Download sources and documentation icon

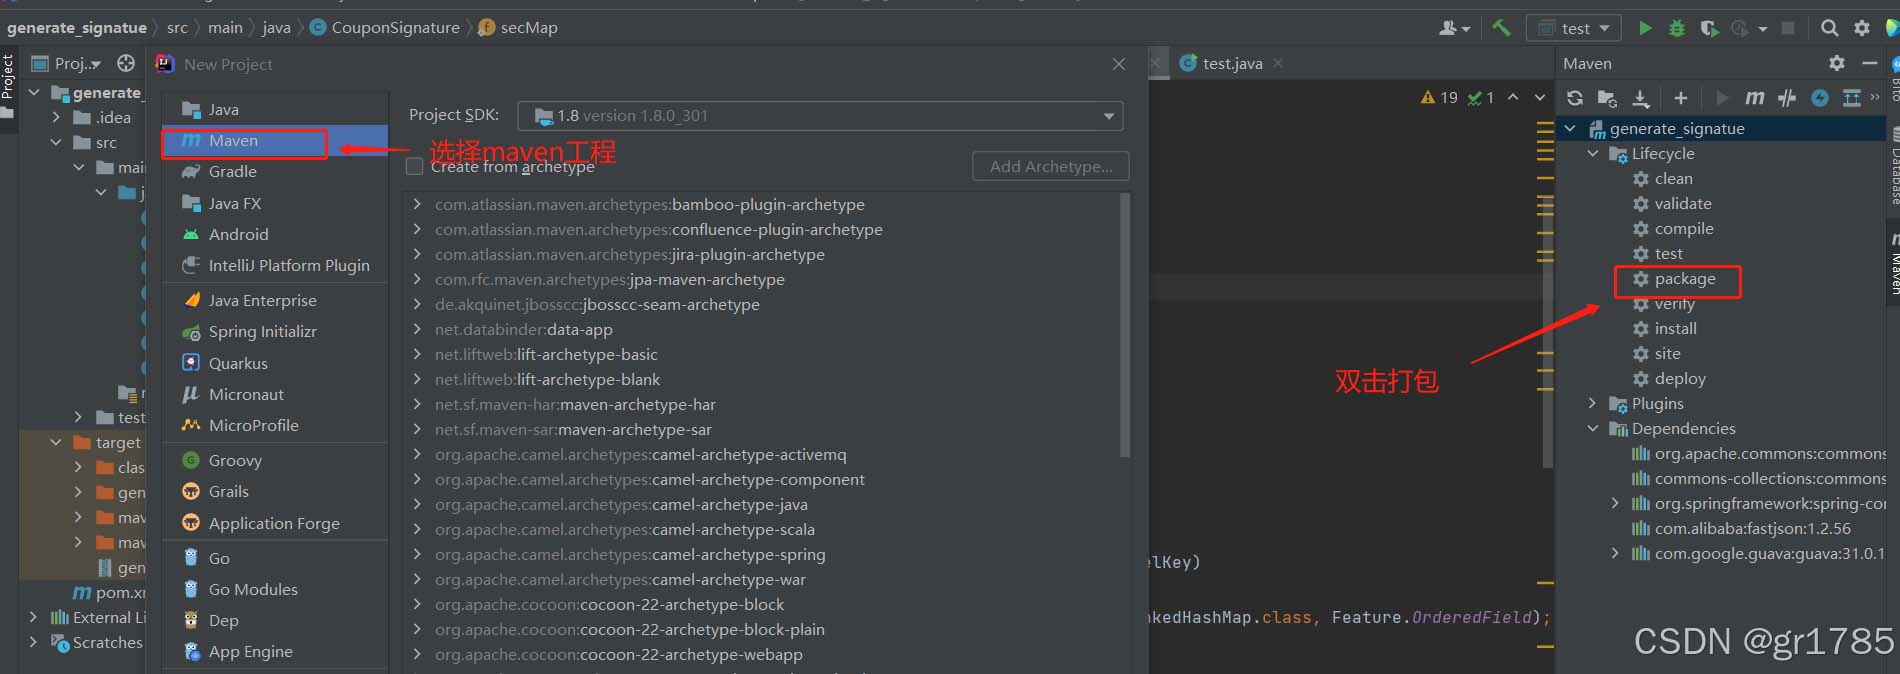point(1641,98)
